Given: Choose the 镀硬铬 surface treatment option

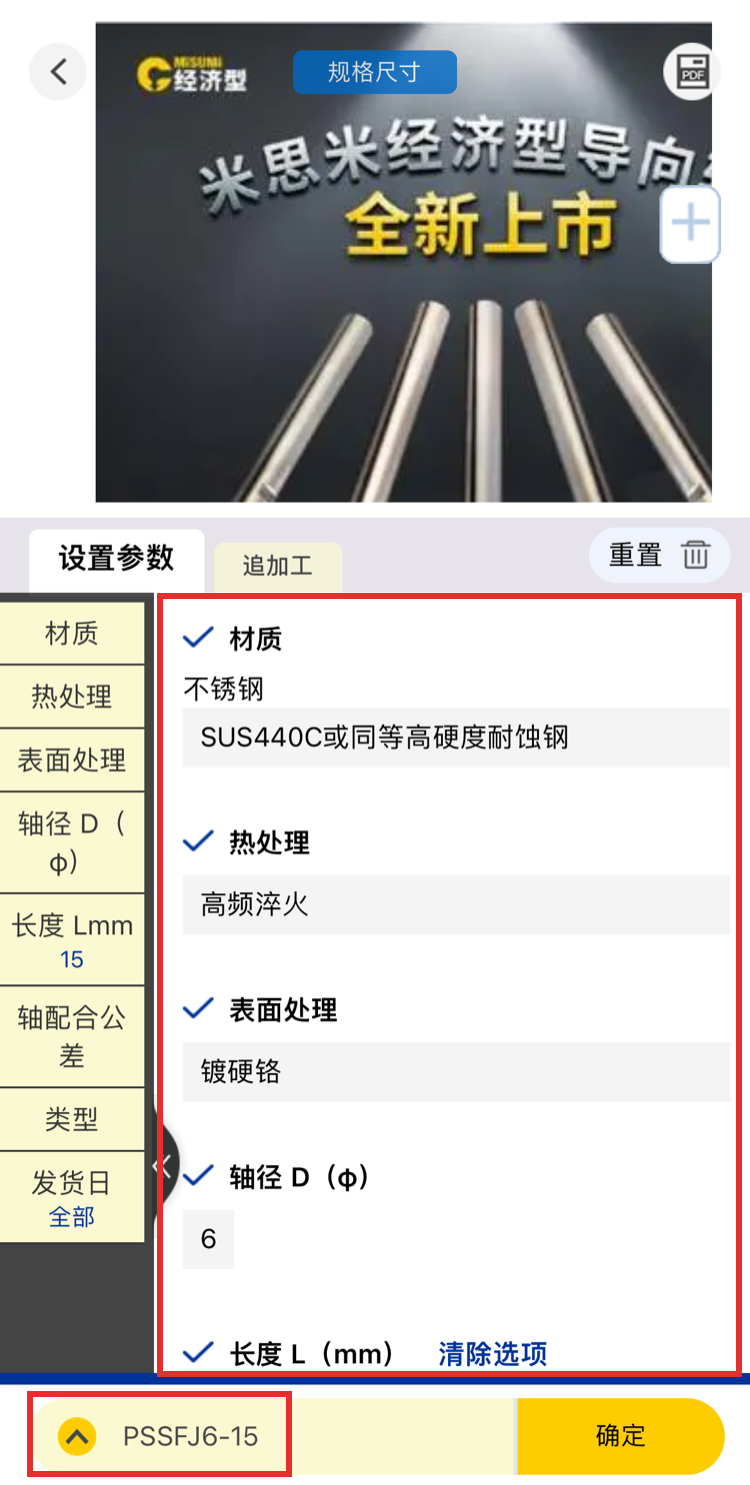Looking at the screenshot, I should [456, 1072].
